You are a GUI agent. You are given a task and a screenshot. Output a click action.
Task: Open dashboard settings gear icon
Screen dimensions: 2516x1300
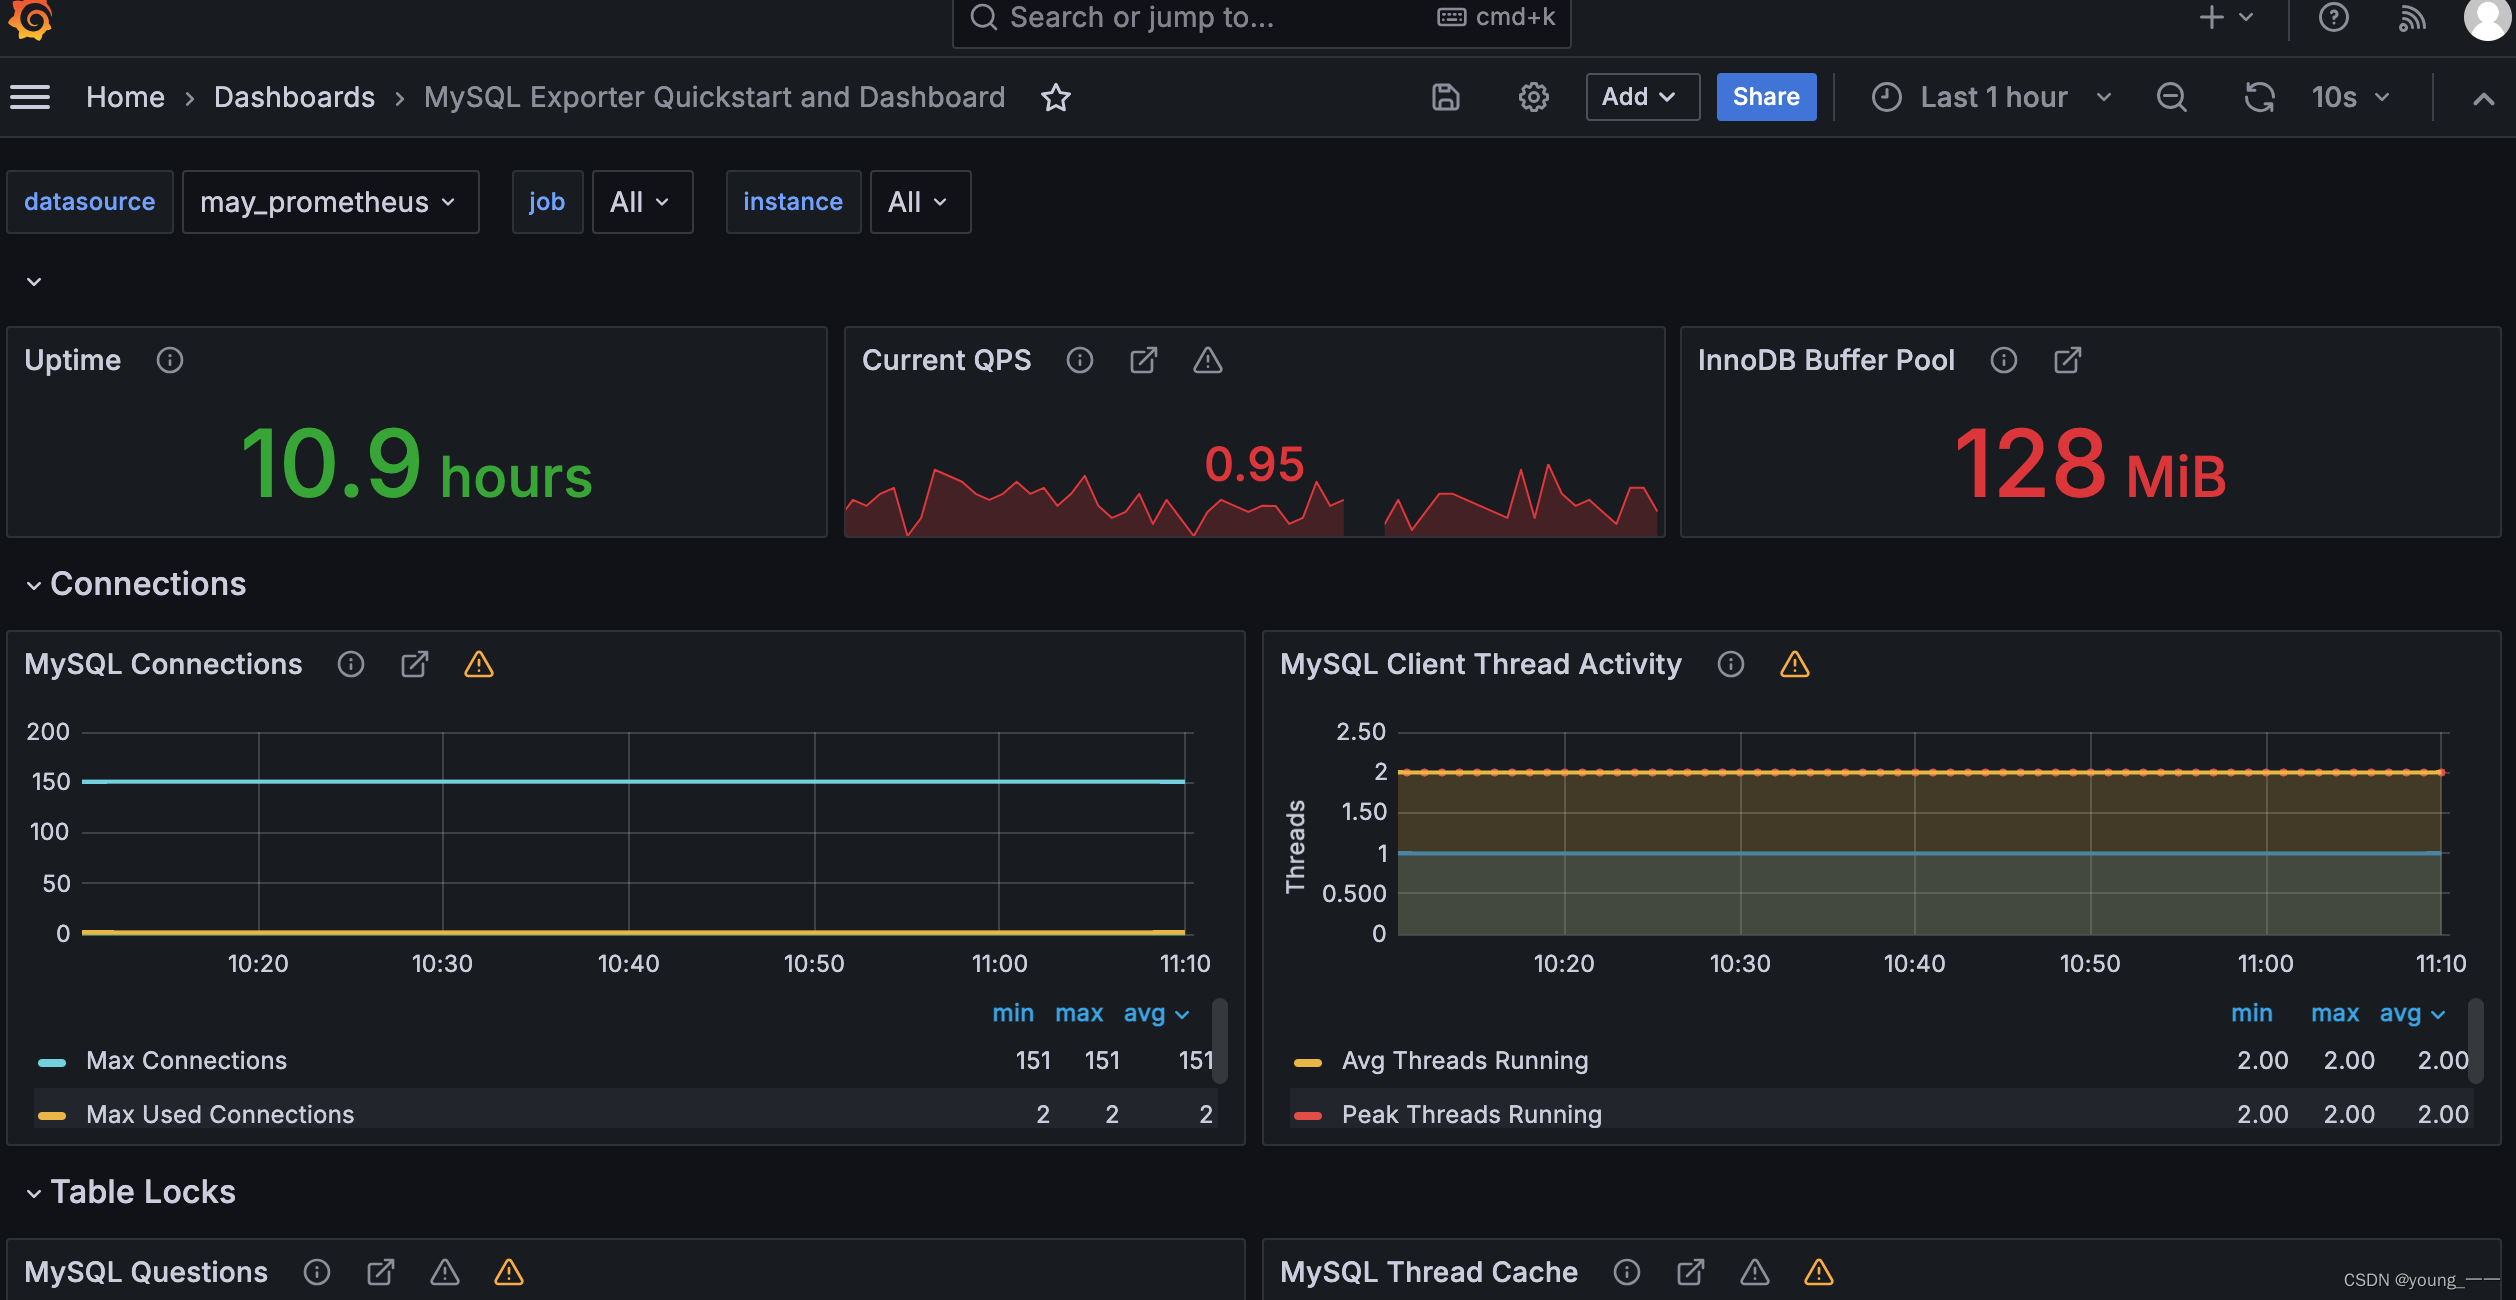[1534, 97]
